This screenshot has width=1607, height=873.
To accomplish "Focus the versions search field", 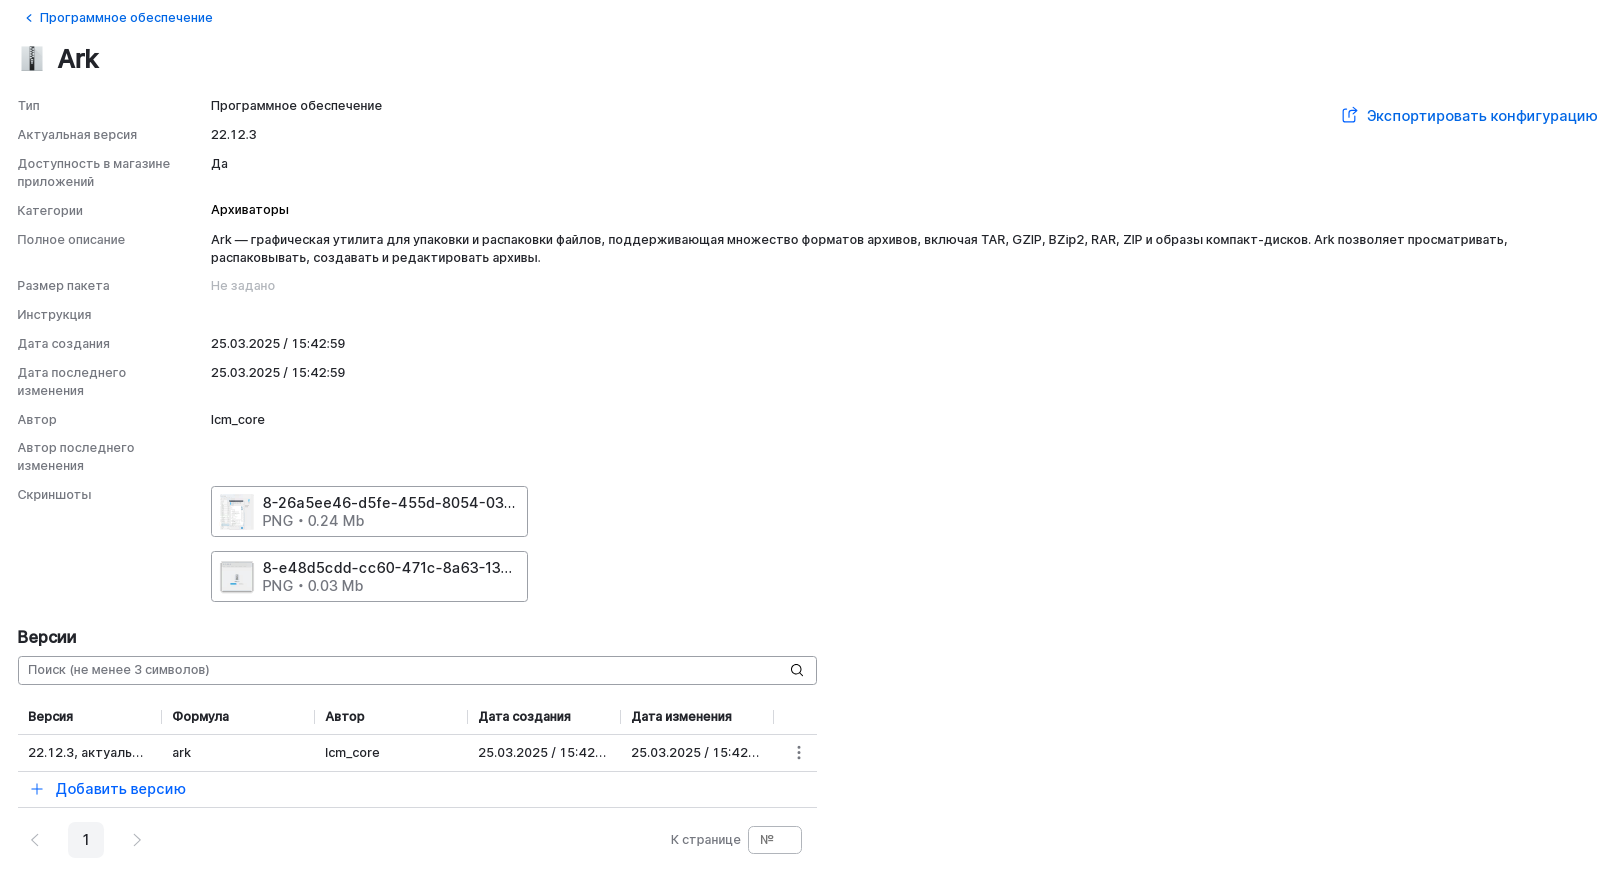I will (x=400, y=670).
